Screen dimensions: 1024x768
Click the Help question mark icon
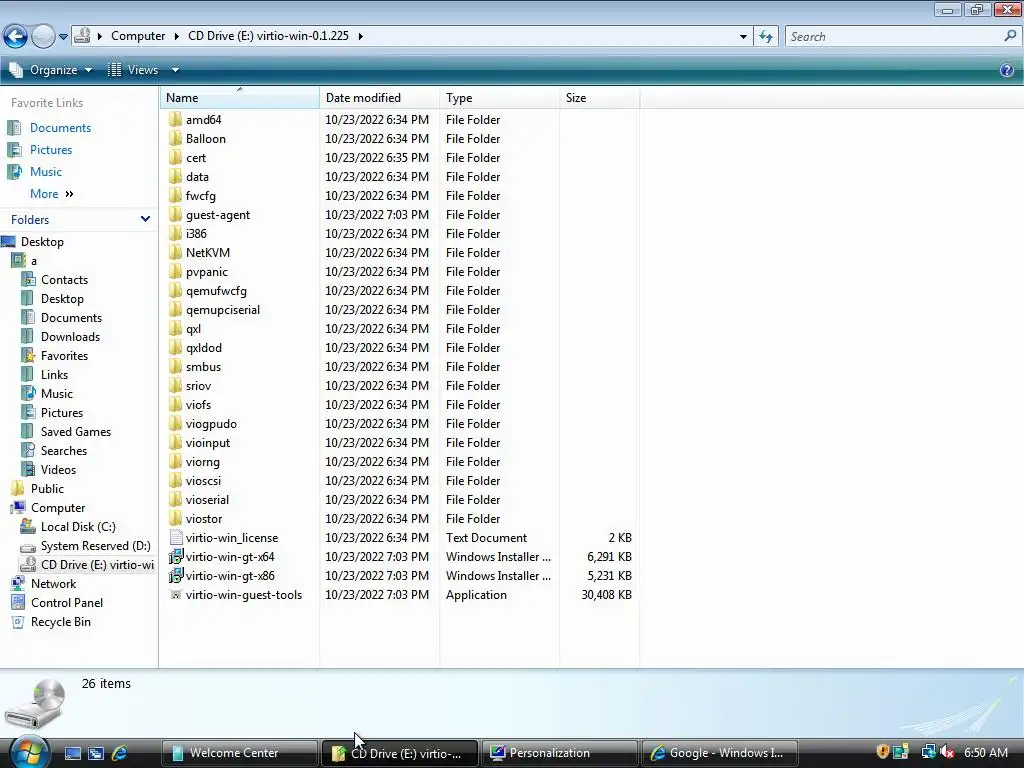click(1006, 70)
